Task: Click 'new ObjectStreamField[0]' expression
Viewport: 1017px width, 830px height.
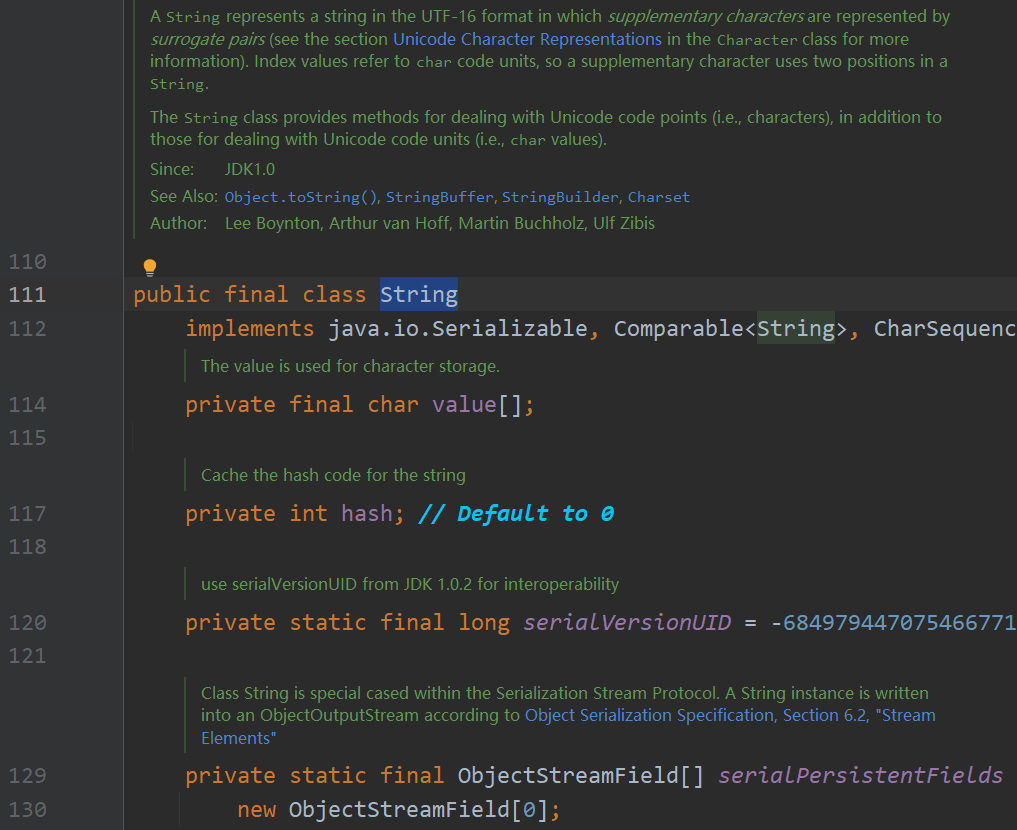Action: (x=393, y=809)
